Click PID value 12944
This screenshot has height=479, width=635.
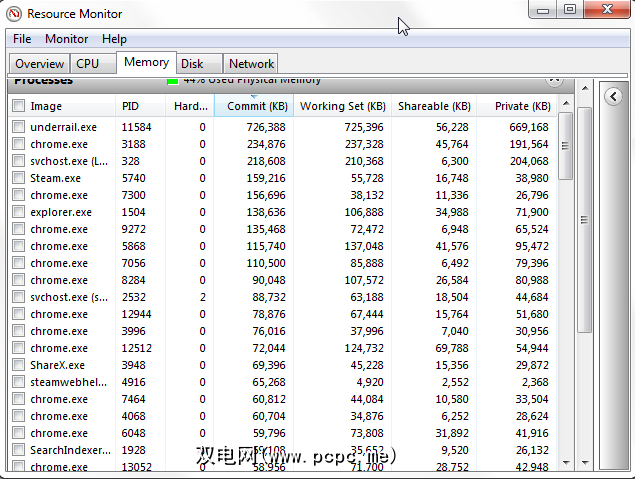(x=136, y=314)
